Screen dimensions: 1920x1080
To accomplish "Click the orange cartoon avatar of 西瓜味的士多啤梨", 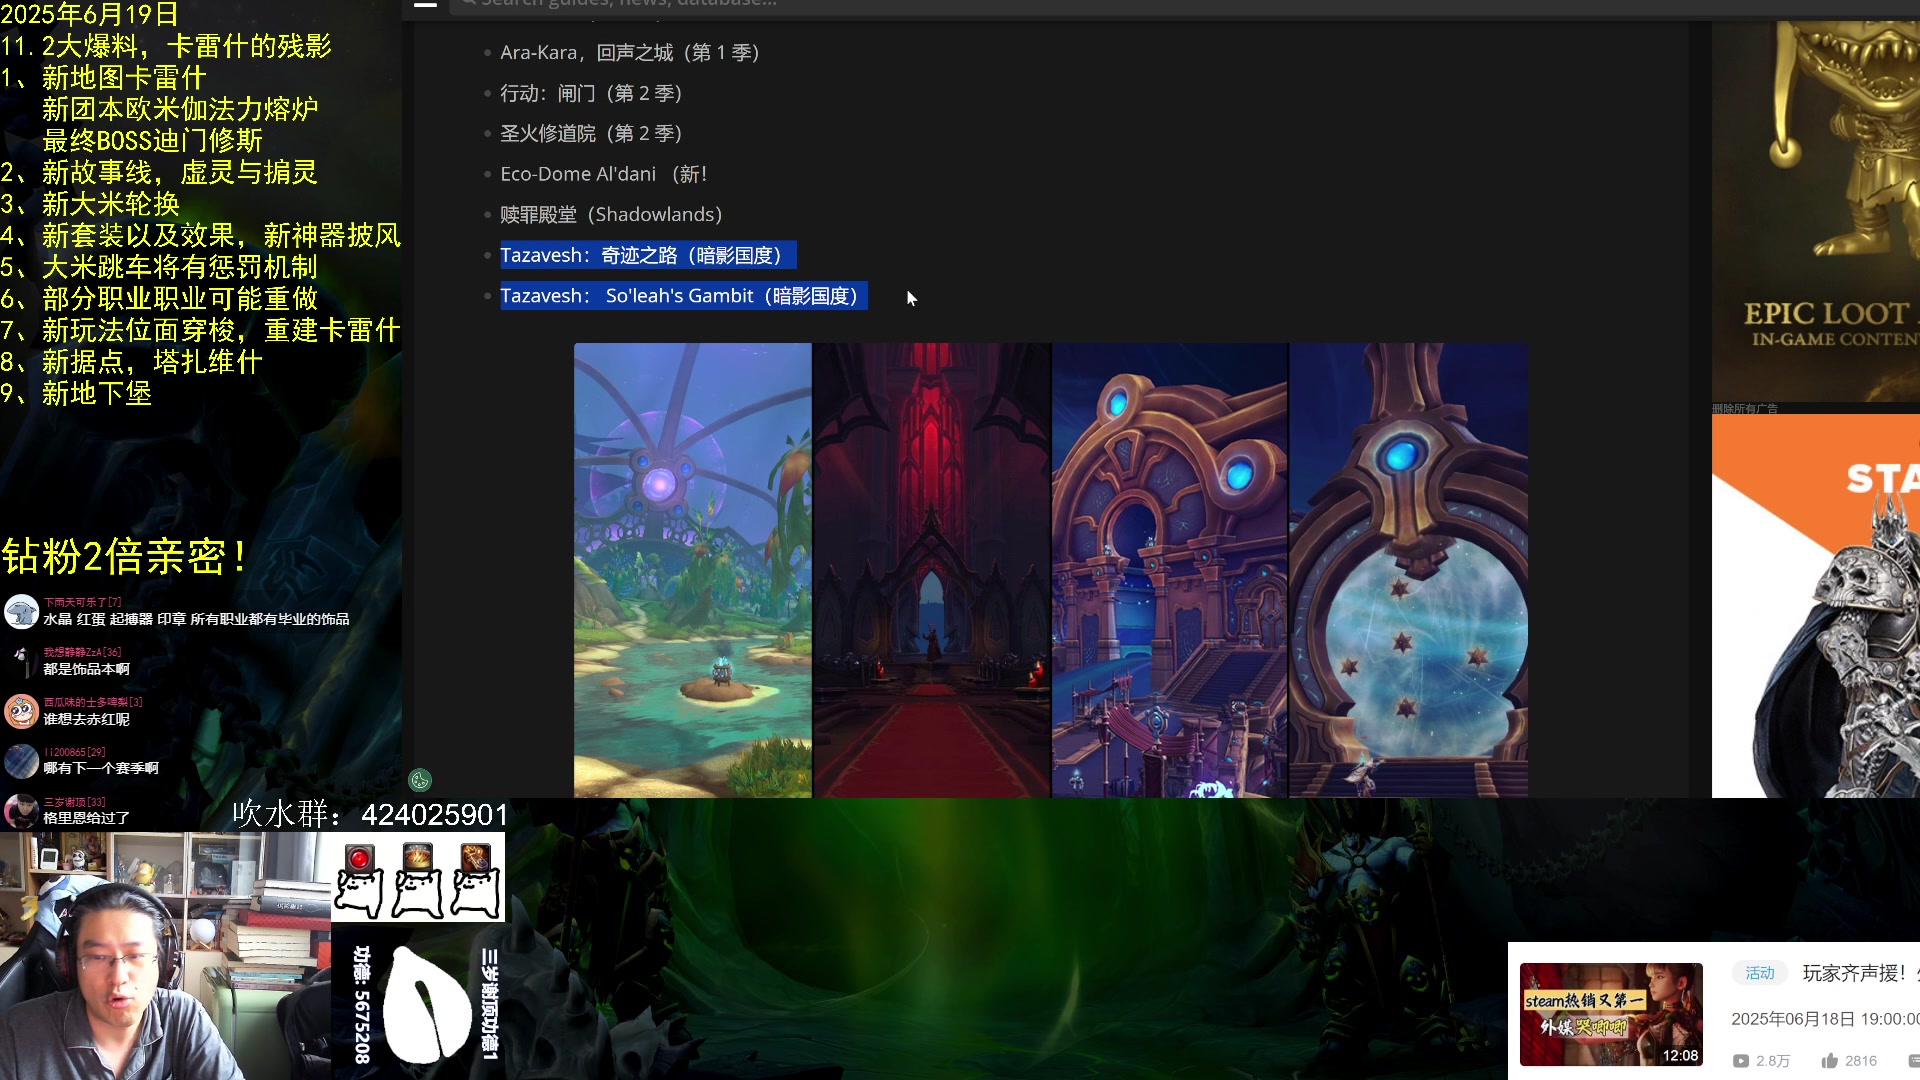I will pyautogui.click(x=21, y=711).
